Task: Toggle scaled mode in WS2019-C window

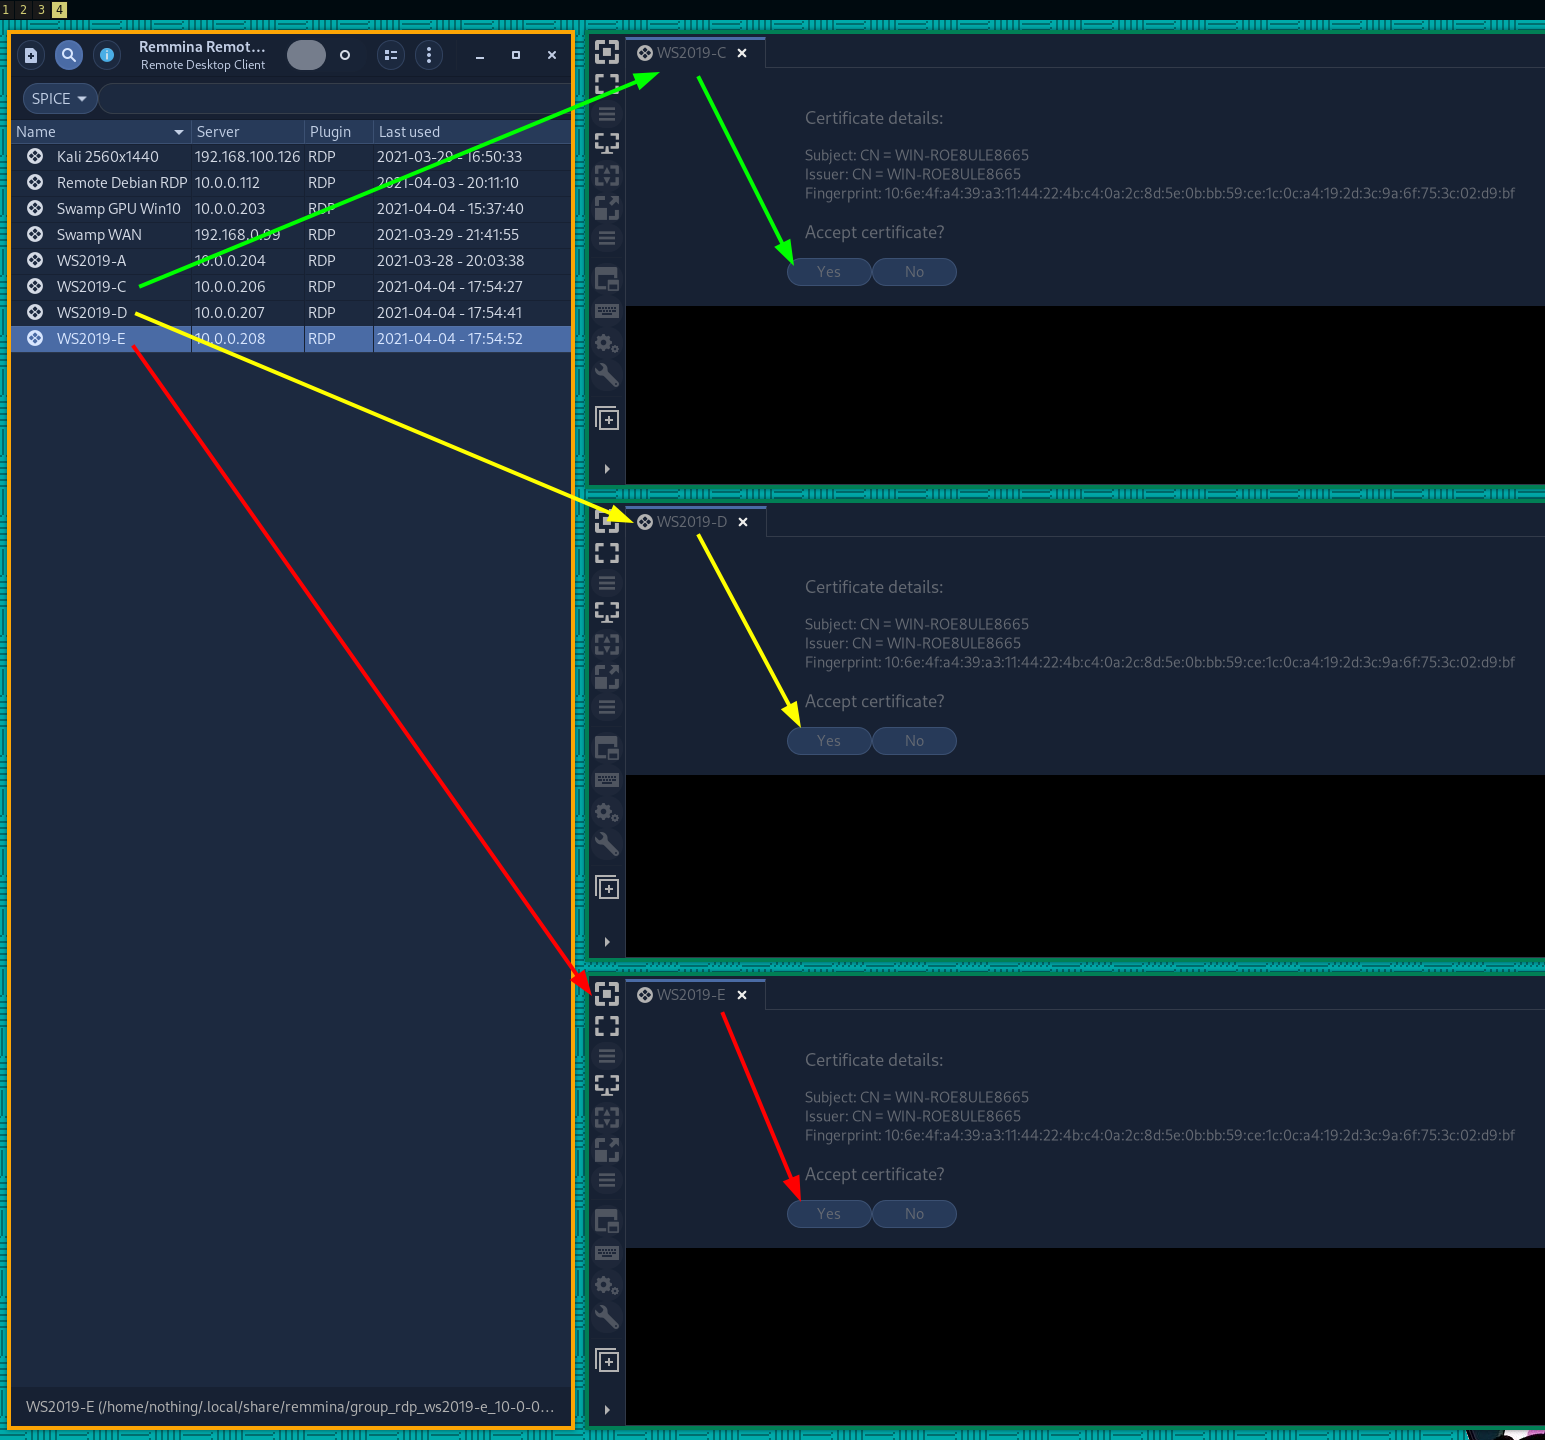Action: tap(607, 208)
